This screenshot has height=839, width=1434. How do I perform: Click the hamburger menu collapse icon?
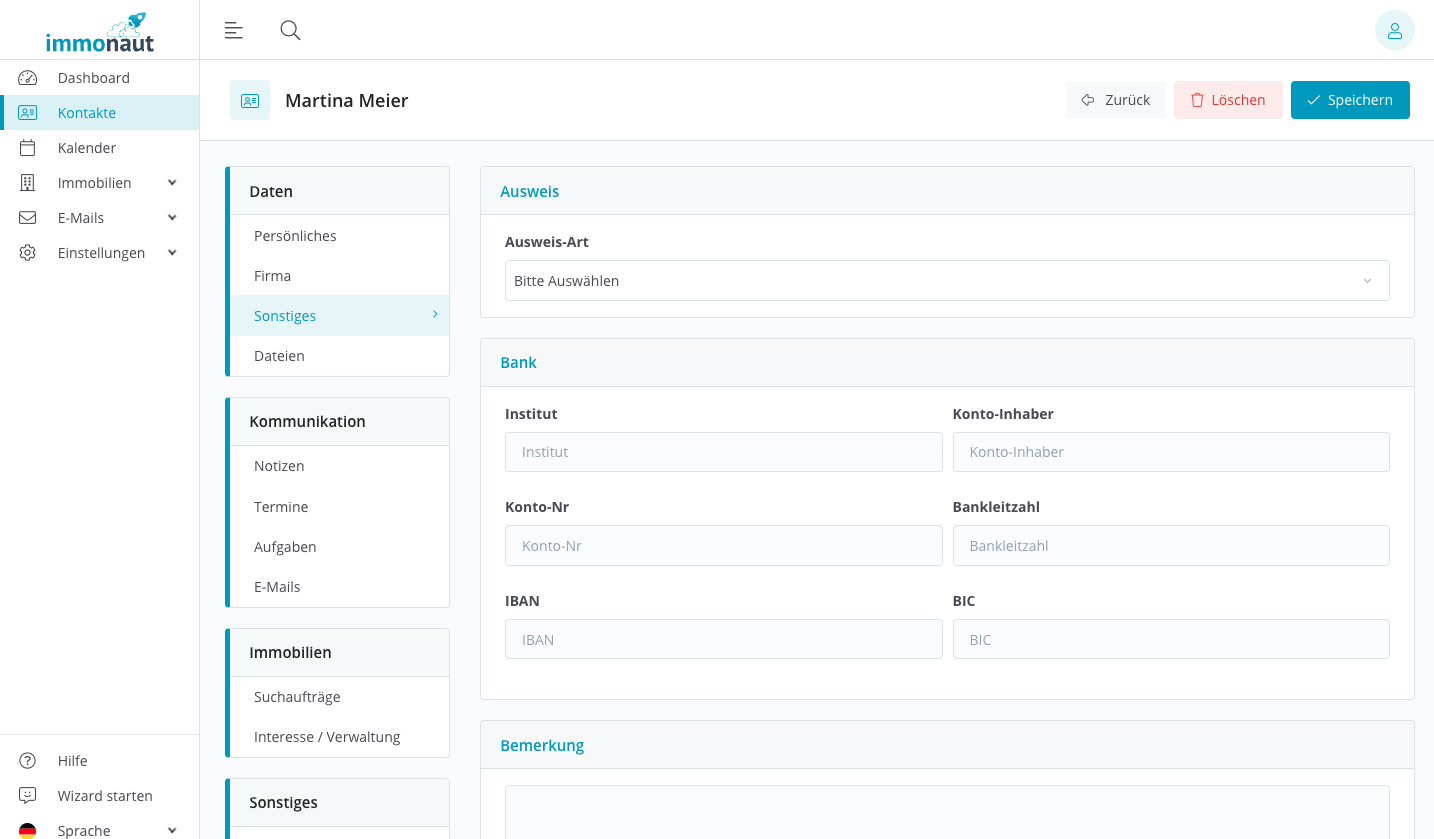(x=234, y=30)
